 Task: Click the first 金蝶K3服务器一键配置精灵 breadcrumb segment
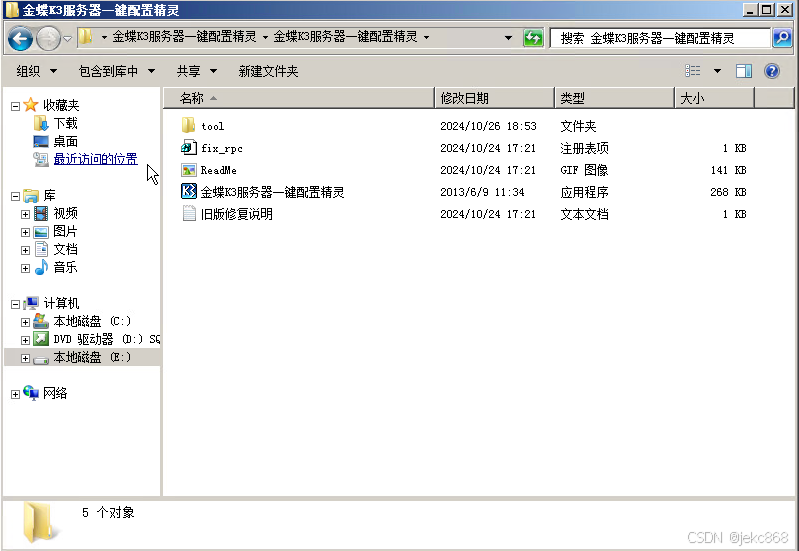pos(184,37)
